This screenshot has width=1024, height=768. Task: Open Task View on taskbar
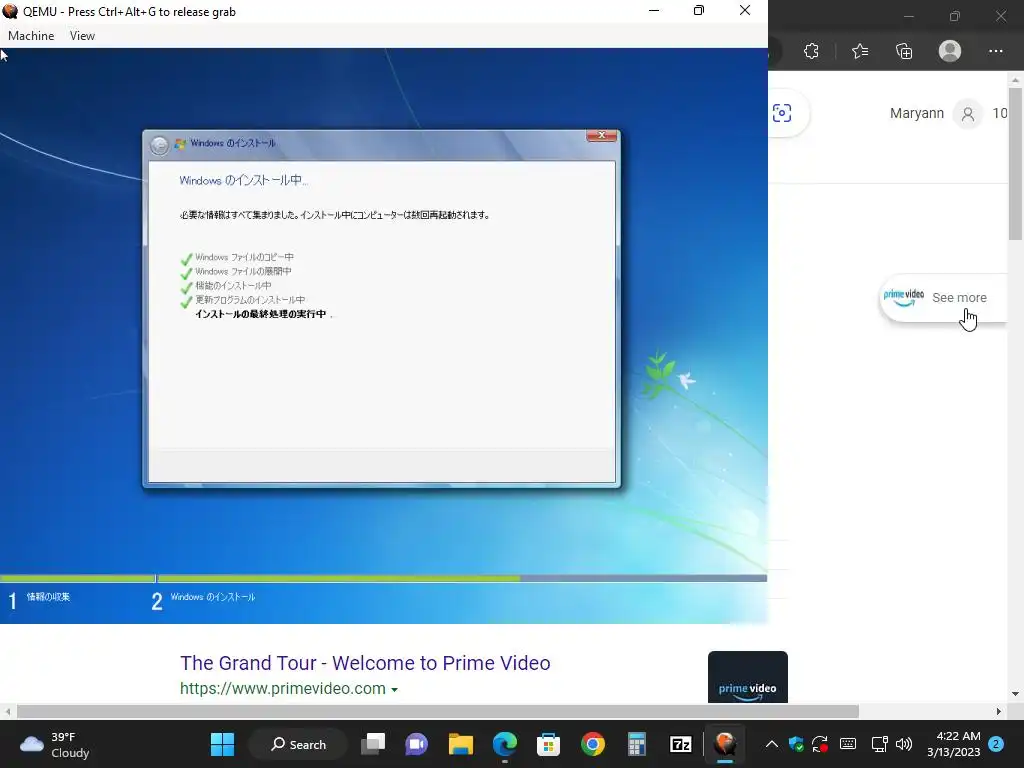pyautogui.click(x=373, y=744)
